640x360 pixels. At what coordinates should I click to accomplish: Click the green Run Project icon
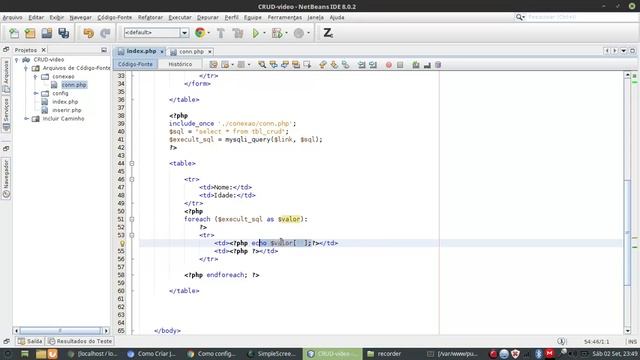click(x=256, y=33)
